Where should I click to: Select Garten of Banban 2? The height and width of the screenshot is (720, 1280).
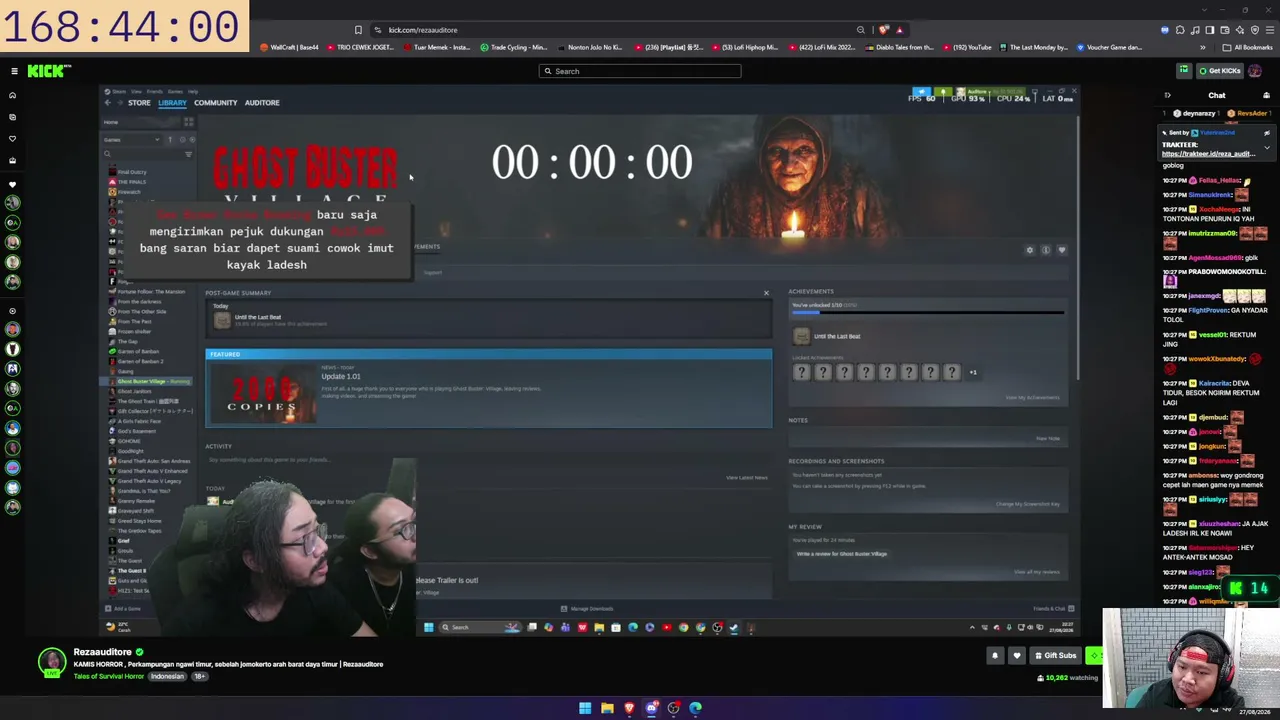coord(139,361)
